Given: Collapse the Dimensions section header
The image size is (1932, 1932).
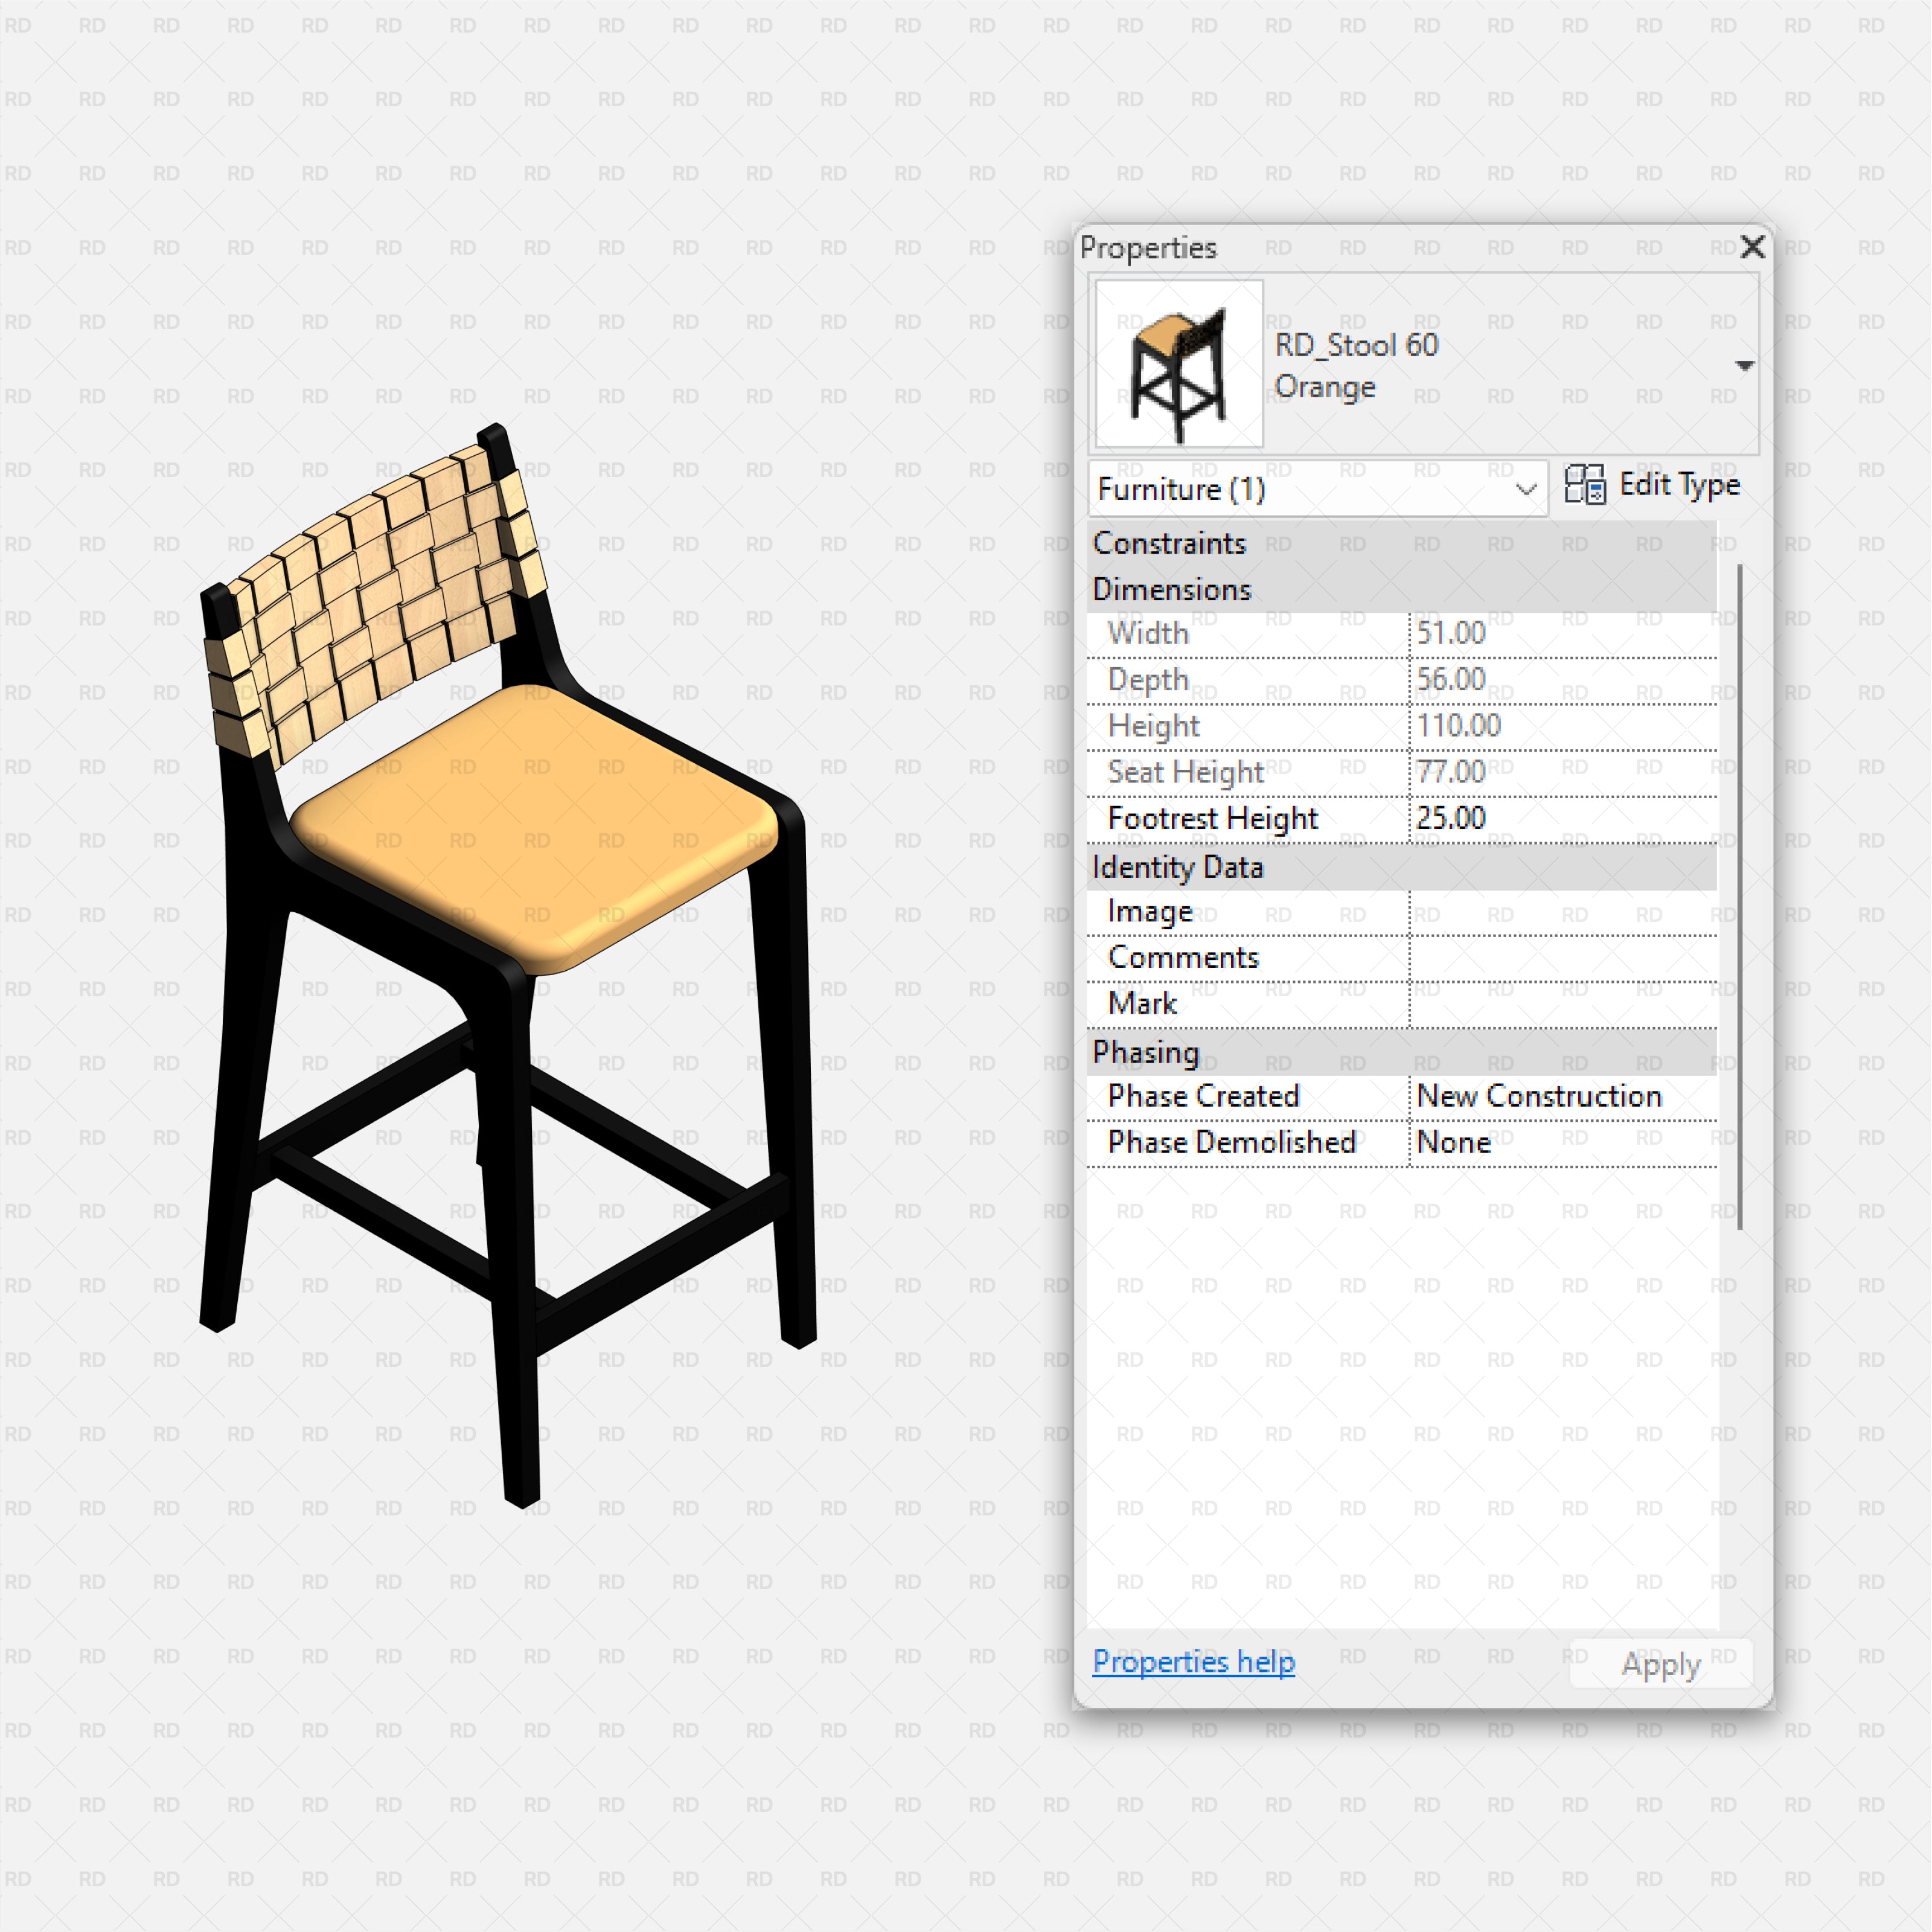Looking at the screenshot, I should click(1172, 589).
